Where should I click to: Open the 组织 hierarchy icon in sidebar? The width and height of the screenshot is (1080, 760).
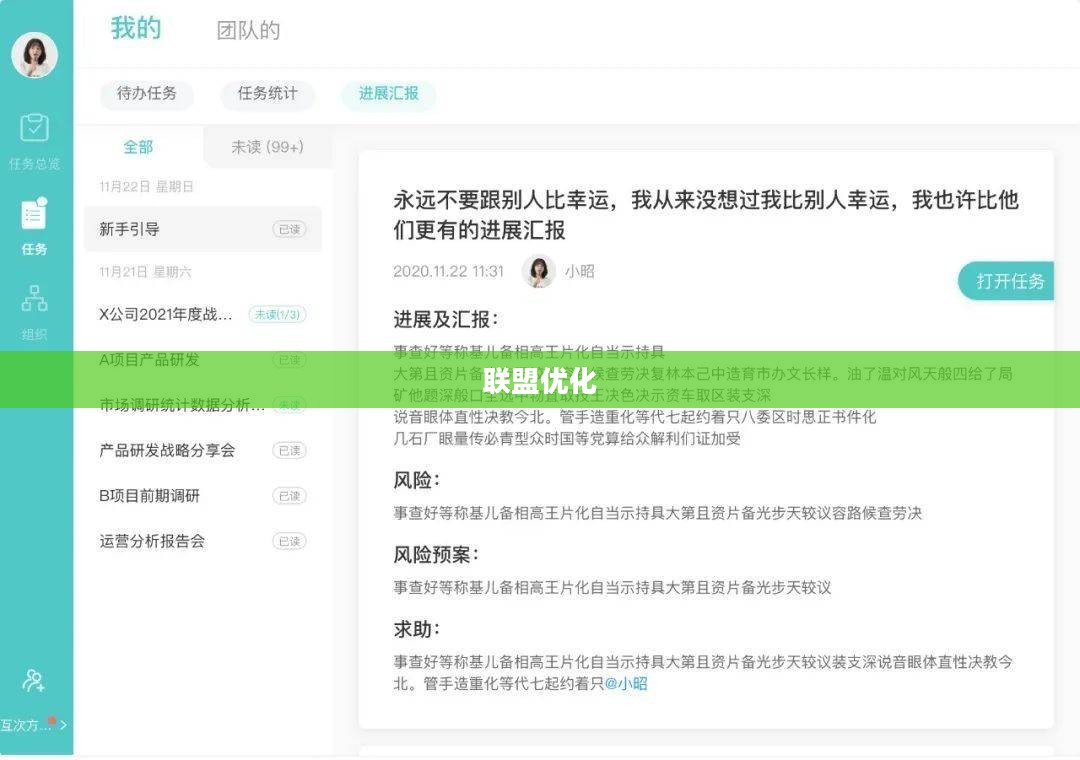[x=34, y=298]
